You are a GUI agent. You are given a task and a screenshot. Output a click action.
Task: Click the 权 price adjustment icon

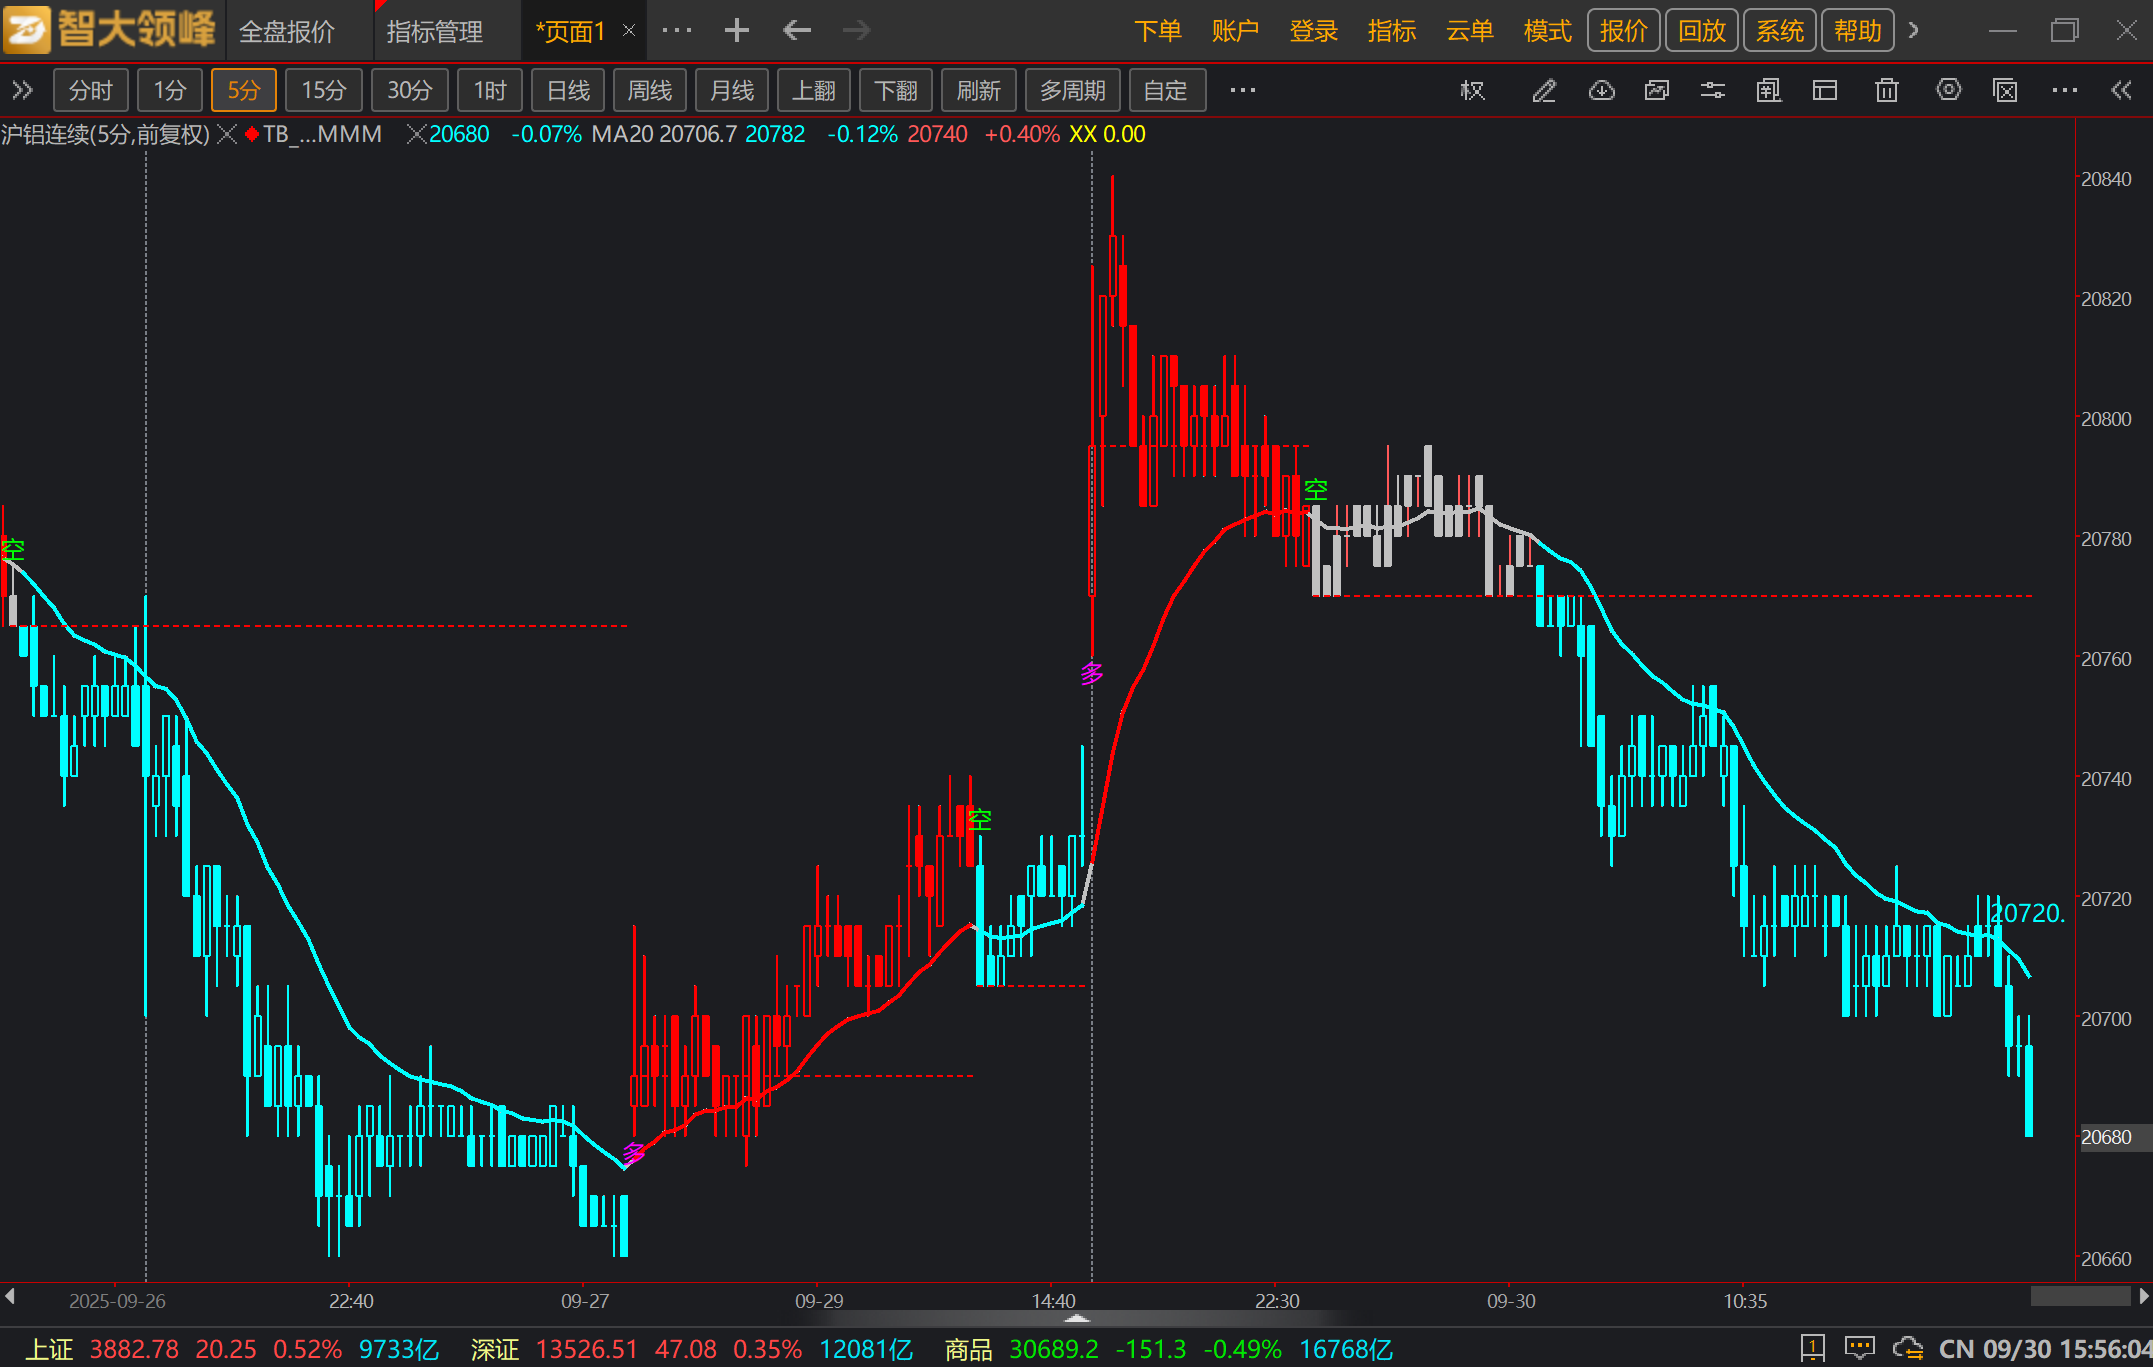click(1472, 91)
